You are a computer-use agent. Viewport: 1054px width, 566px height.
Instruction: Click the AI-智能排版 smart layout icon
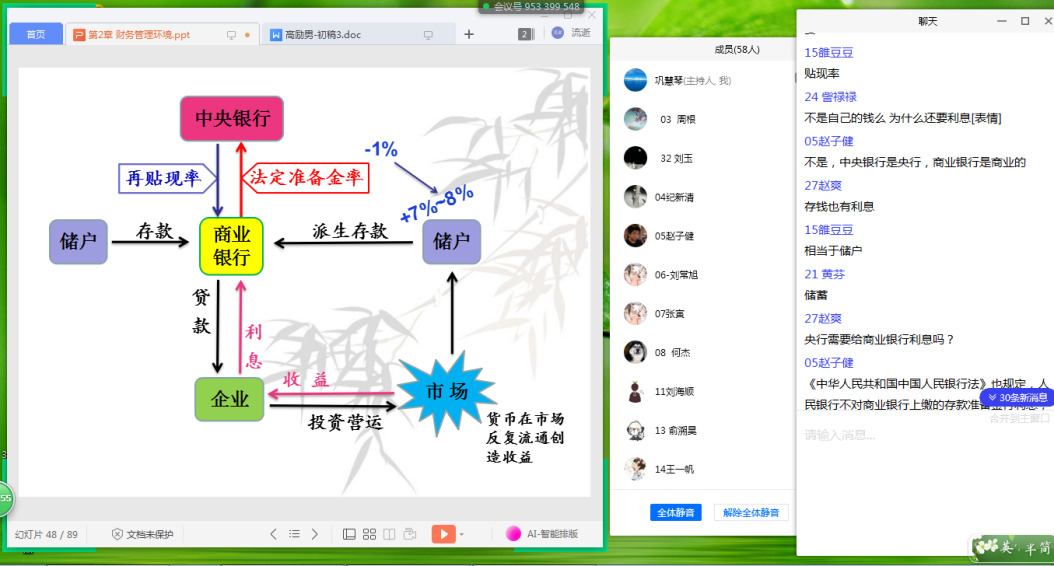point(513,534)
